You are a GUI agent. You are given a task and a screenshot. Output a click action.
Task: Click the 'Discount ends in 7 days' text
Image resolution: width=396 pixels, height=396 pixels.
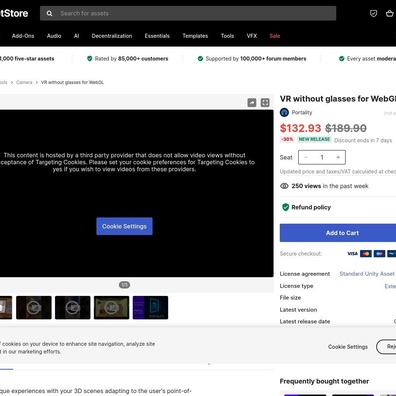click(x=363, y=140)
